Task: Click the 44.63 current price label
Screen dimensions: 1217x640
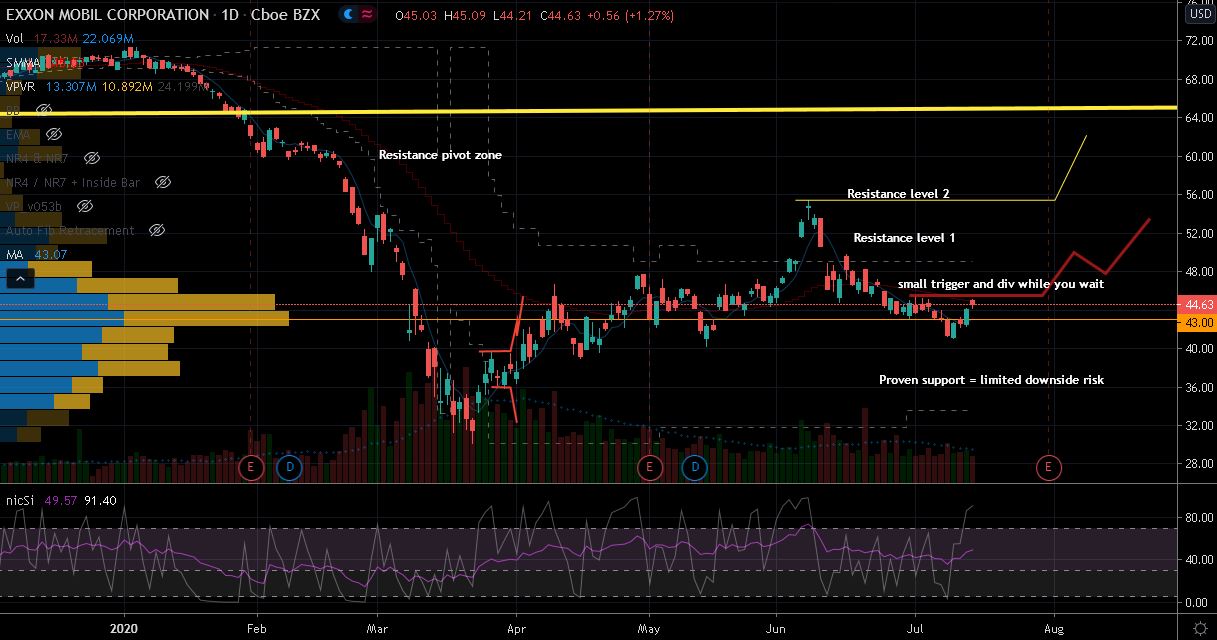Action: coord(1199,305)
